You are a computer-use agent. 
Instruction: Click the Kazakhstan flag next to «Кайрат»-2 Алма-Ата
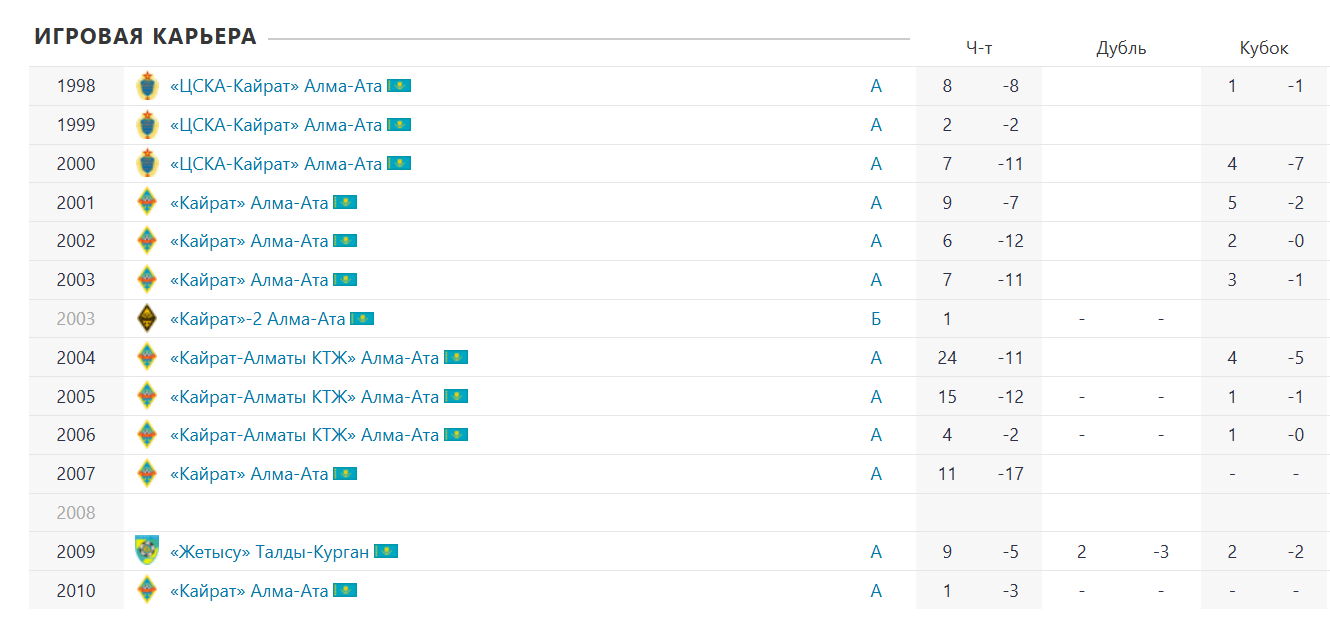(362, 319)
